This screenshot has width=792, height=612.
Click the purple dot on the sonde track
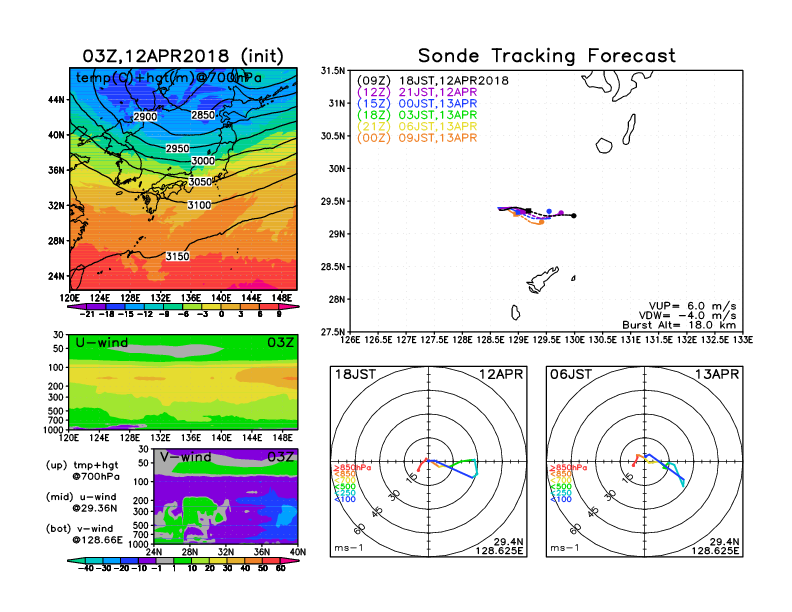[562, 213]
